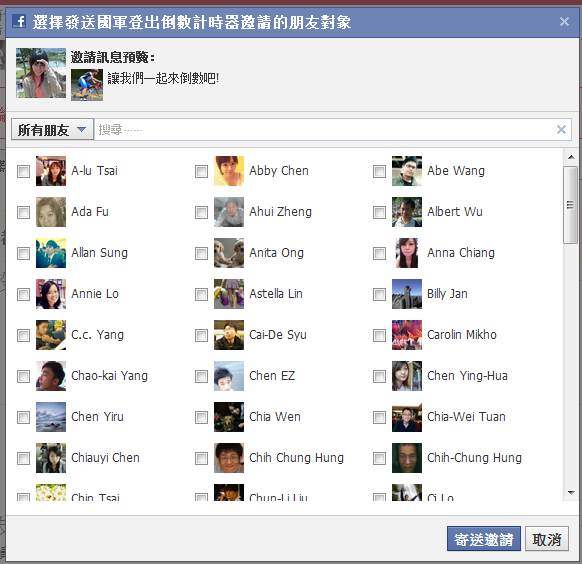Viewport: 582px width, 564px height.
Task: Click the 取消 cancel button
Action: coord(546,539)
